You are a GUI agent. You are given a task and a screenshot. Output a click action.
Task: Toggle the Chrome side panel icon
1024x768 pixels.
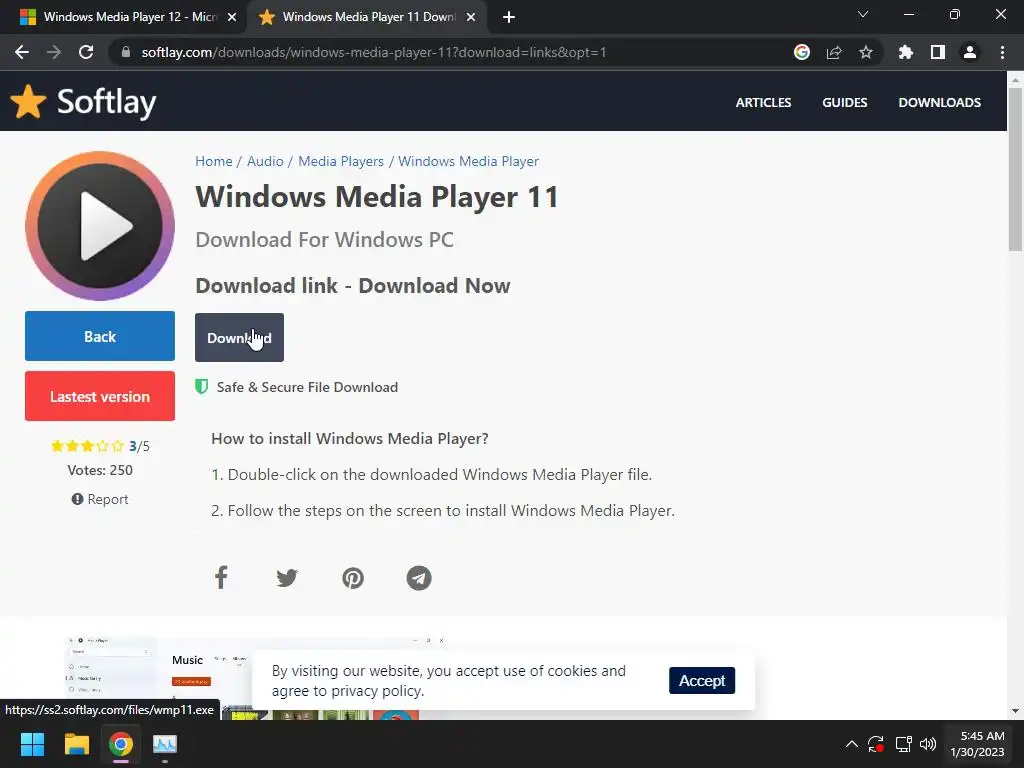click(938, 52)
